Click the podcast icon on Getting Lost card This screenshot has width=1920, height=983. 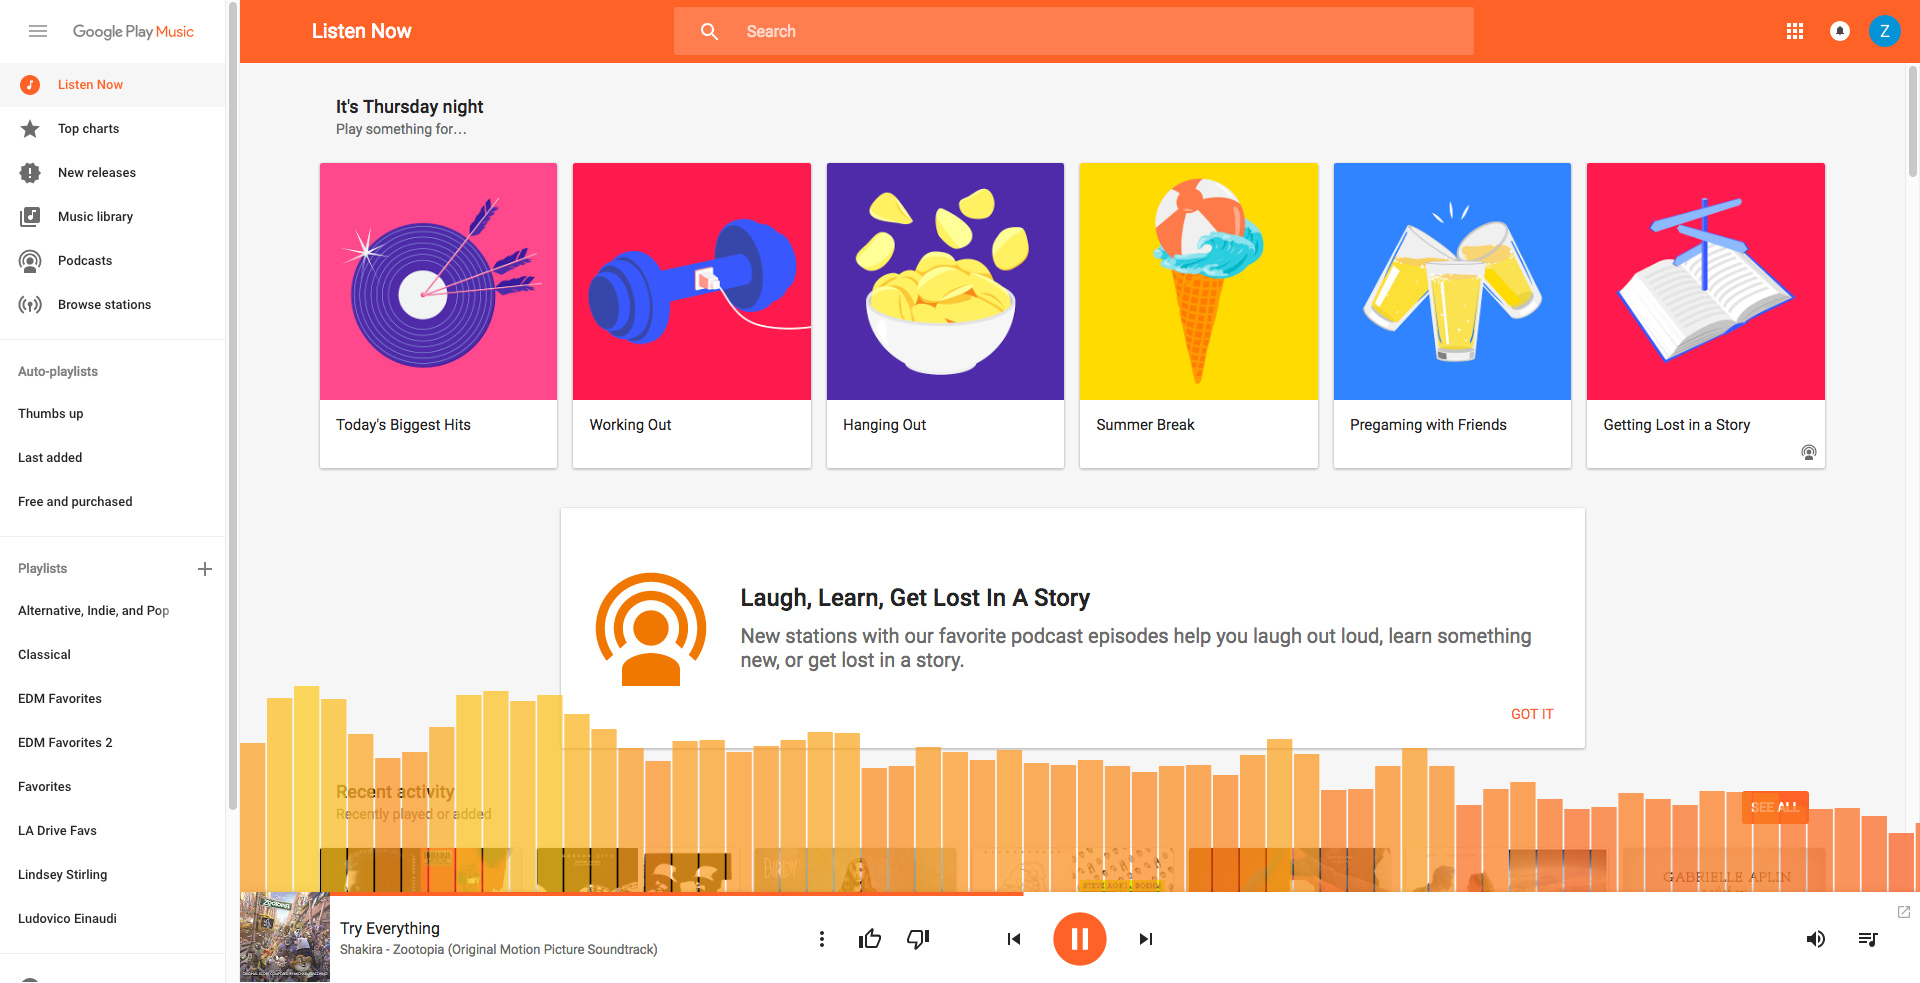[1809, 452]
